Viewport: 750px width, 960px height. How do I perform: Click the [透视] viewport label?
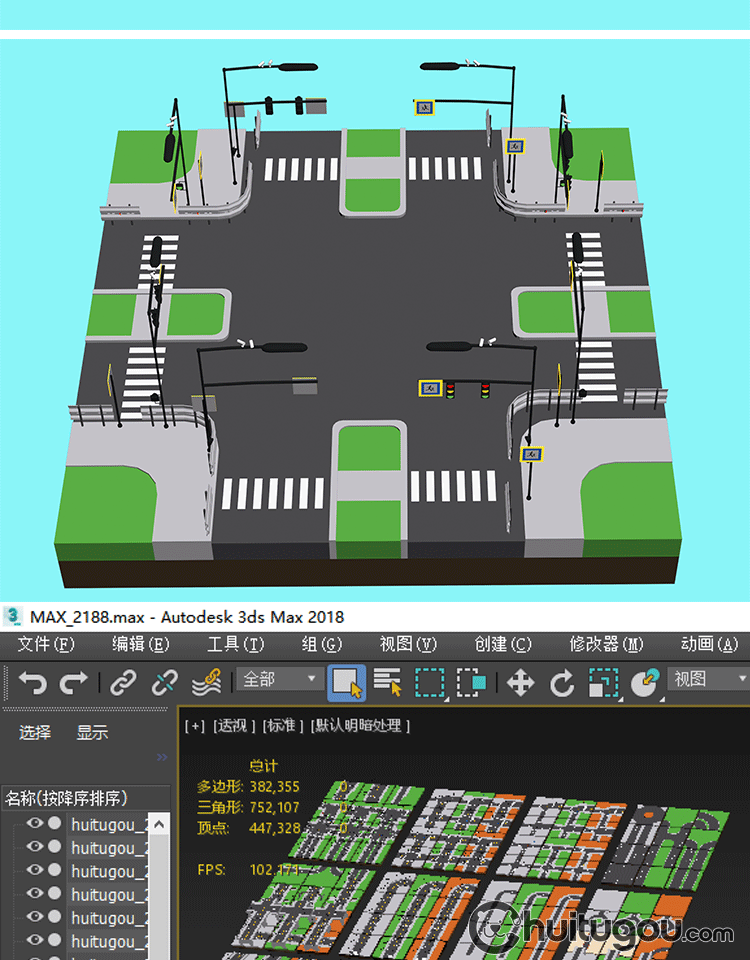231,725
